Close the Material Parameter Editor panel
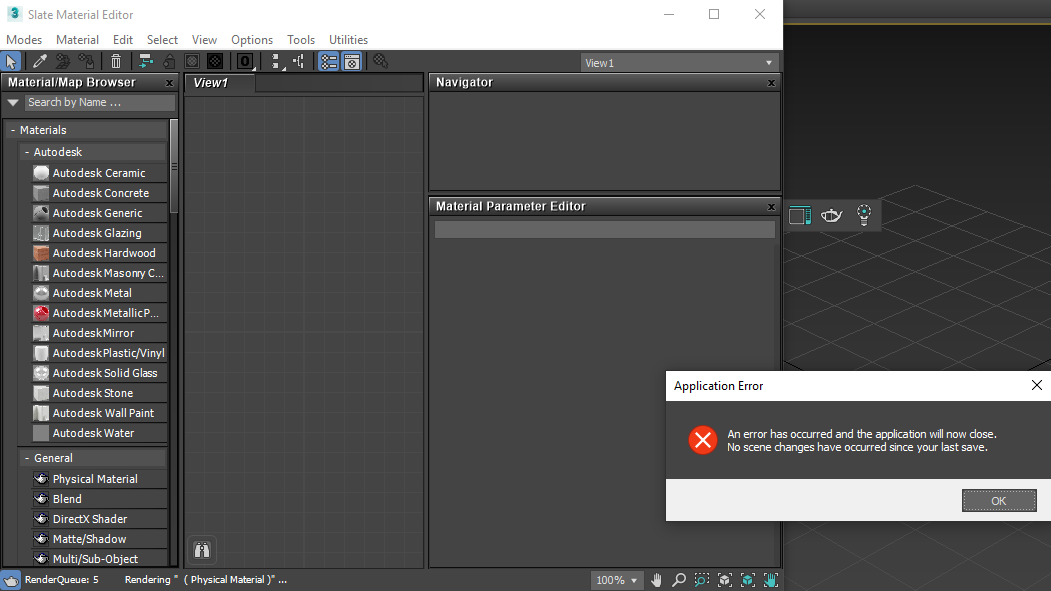This screenshot has width=1051, height=591. (x=771, y=207)
